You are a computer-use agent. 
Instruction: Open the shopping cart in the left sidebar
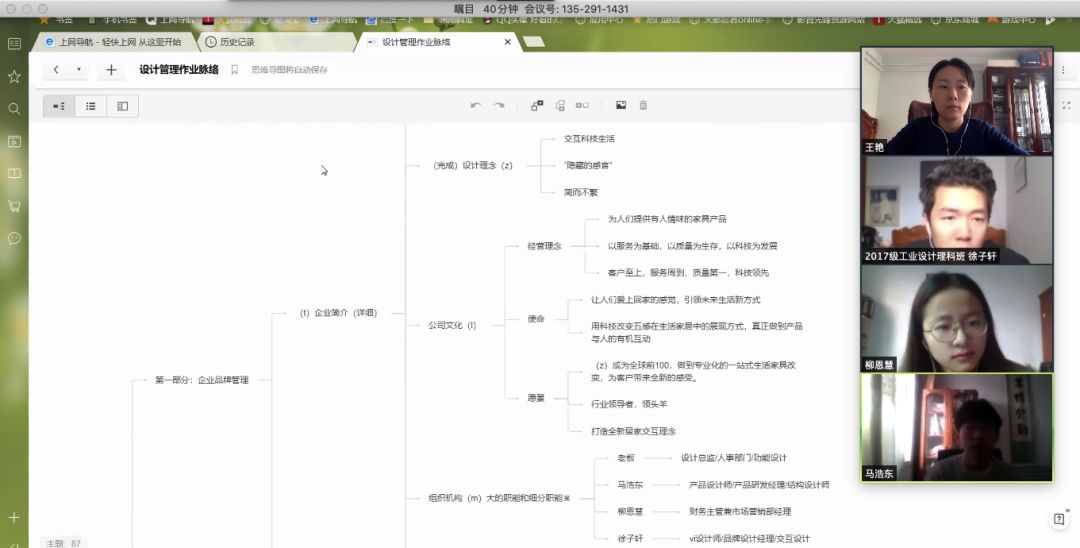14,206
